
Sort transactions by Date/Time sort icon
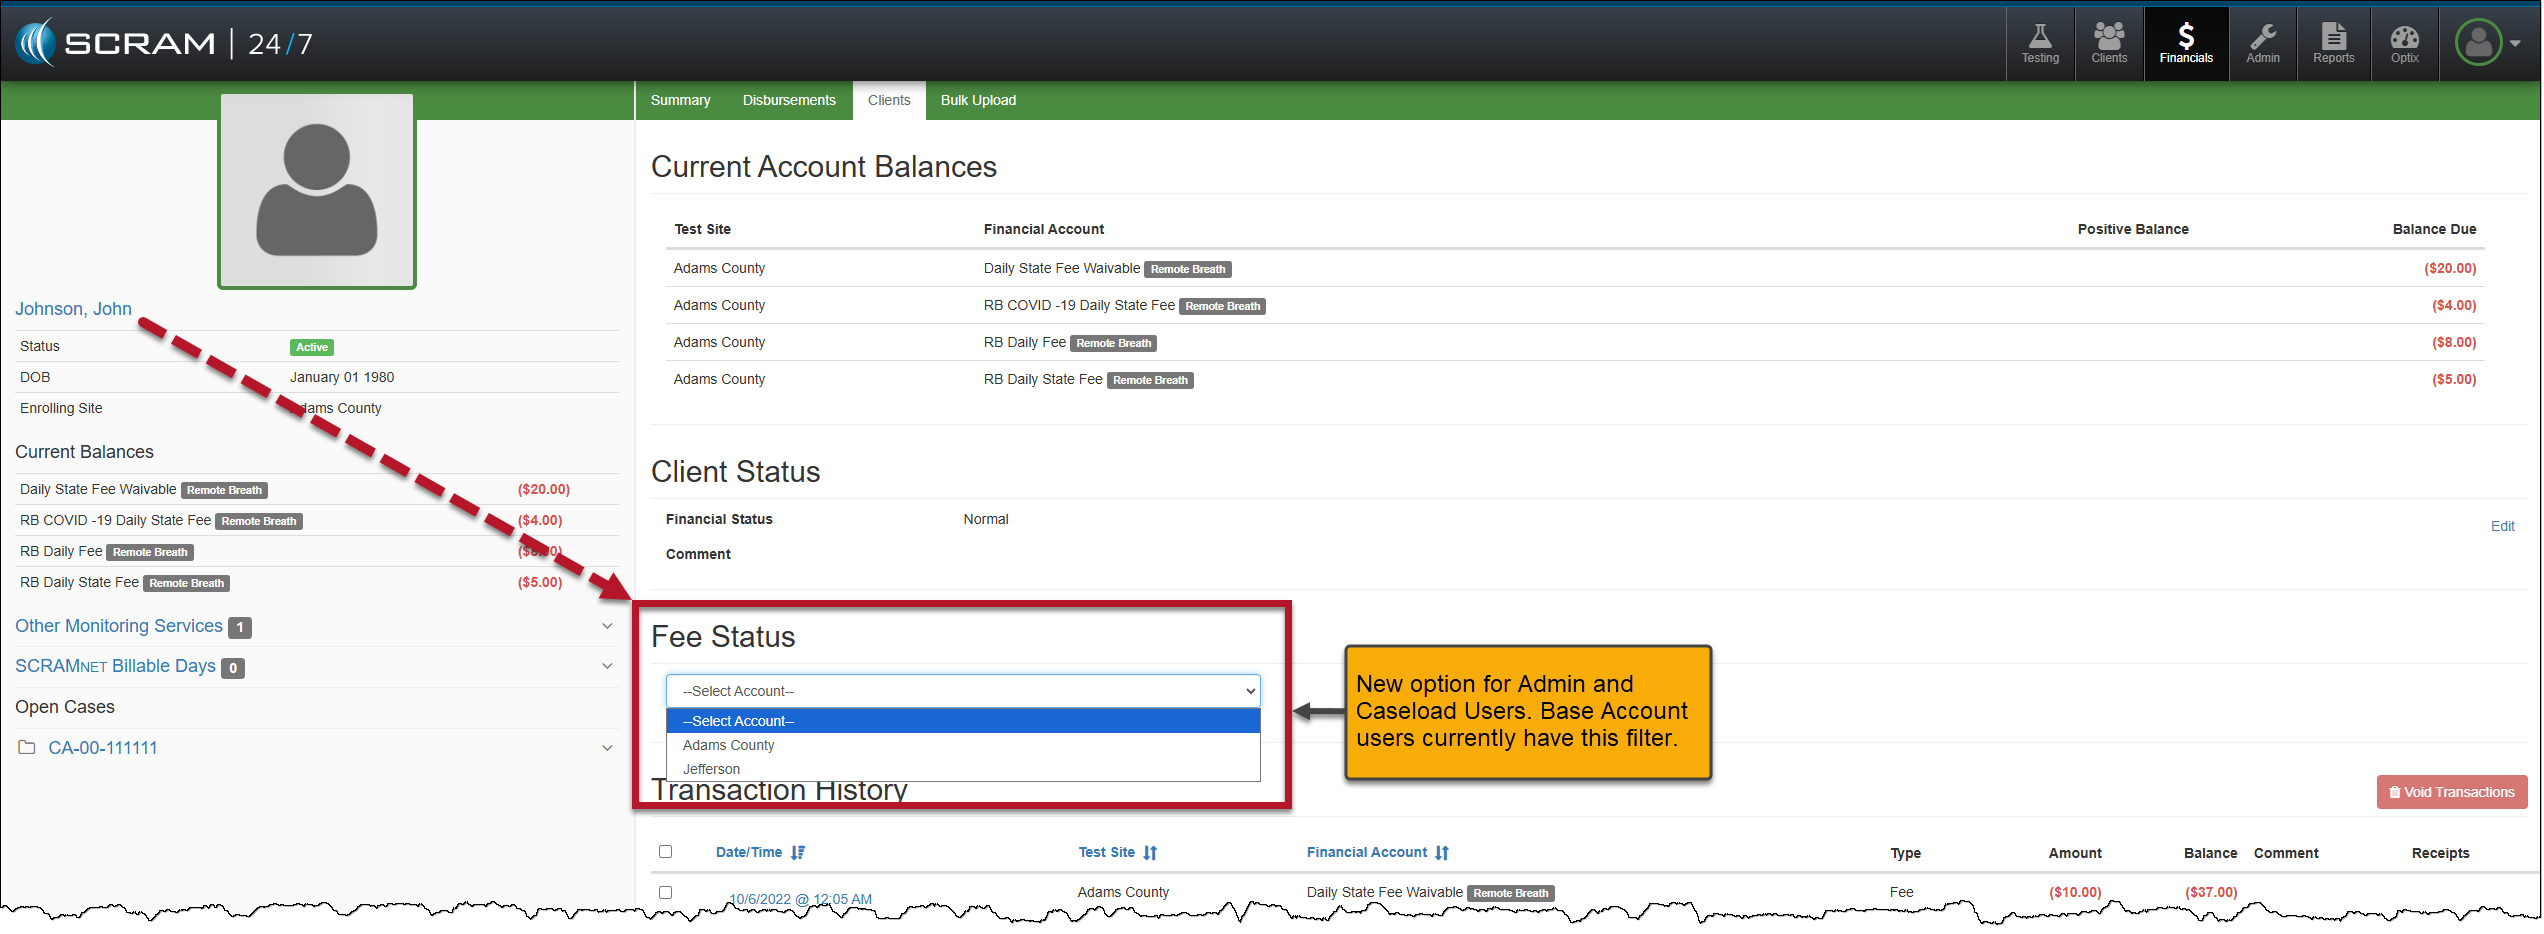798,853
